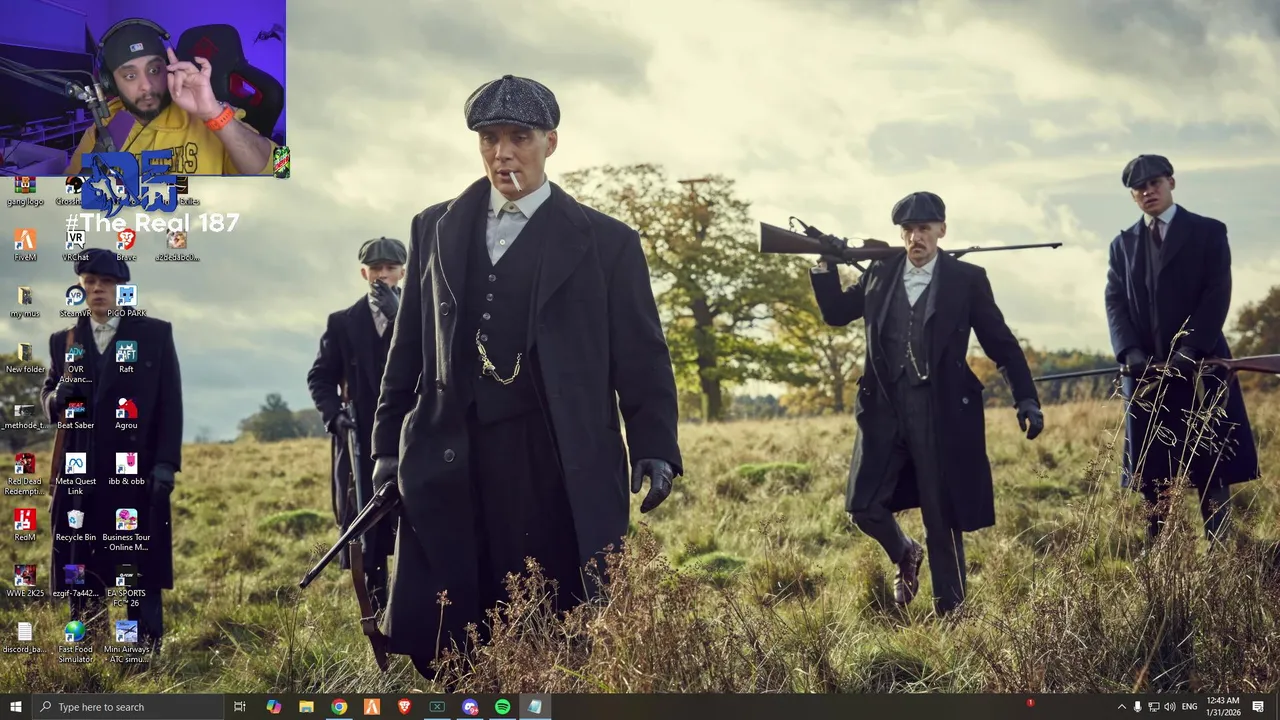Click the Type here to search box
1280x720 pixels.
pyautogui.click(x=128, y=707)
